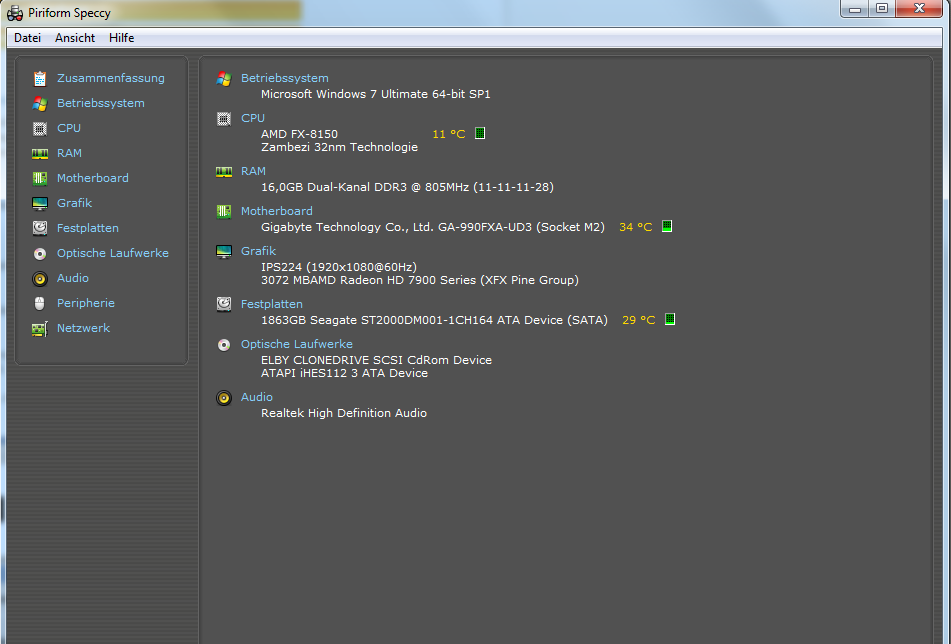Click the Grafik monitor icon in sidebar
The height and width of the screenshot is (644, 951).
pyautogui.click(x=40, y=203)
